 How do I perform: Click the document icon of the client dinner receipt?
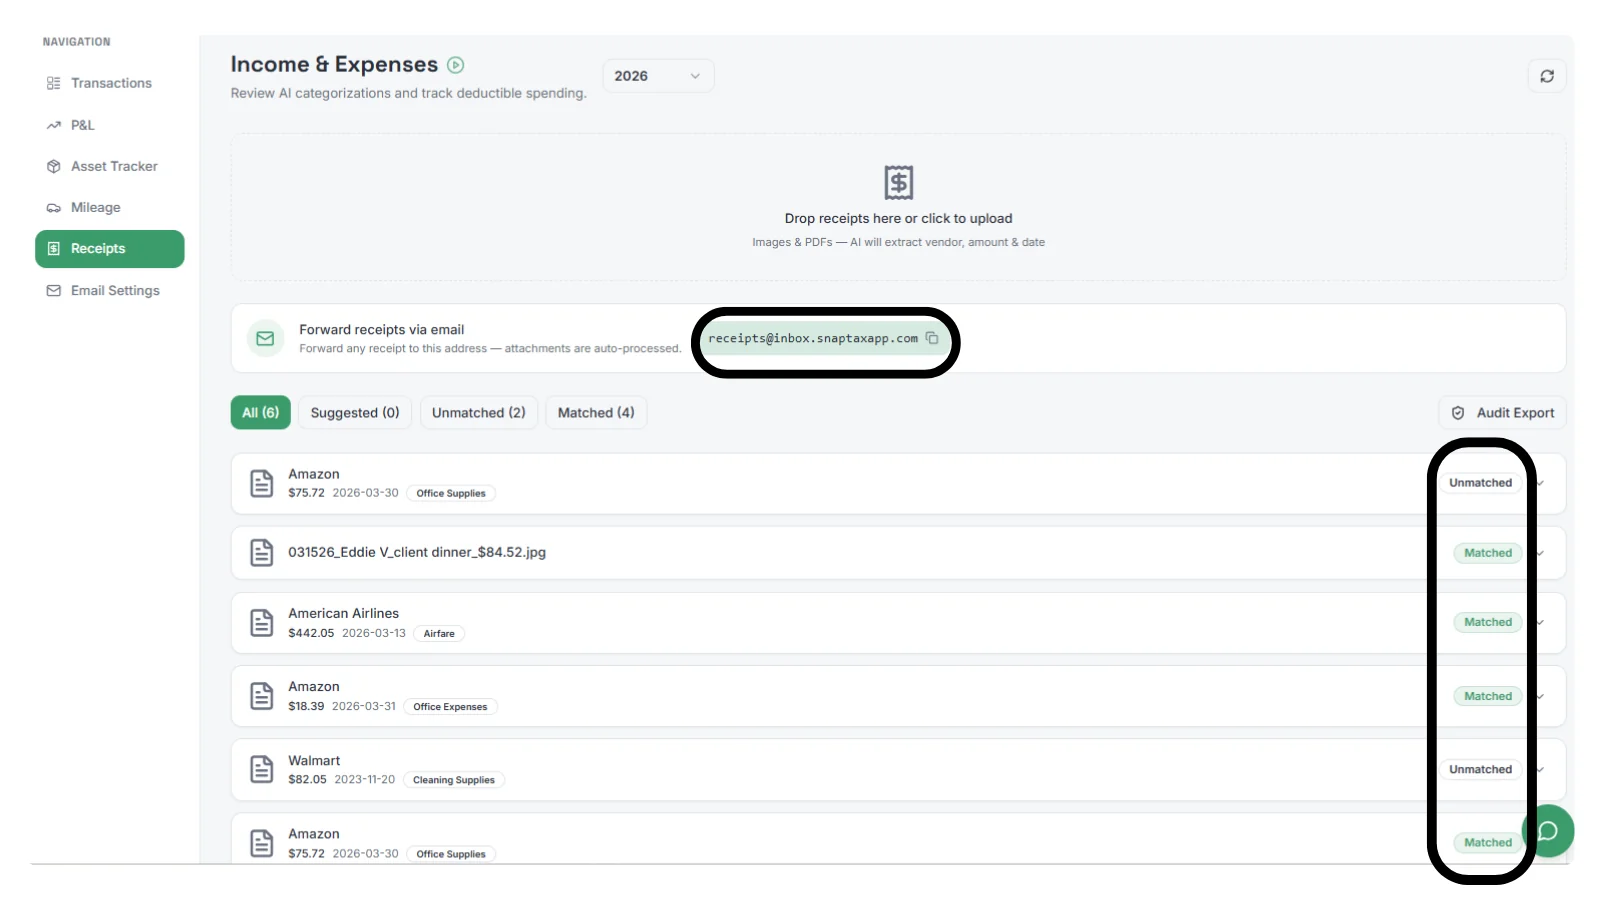click(262, 553)
